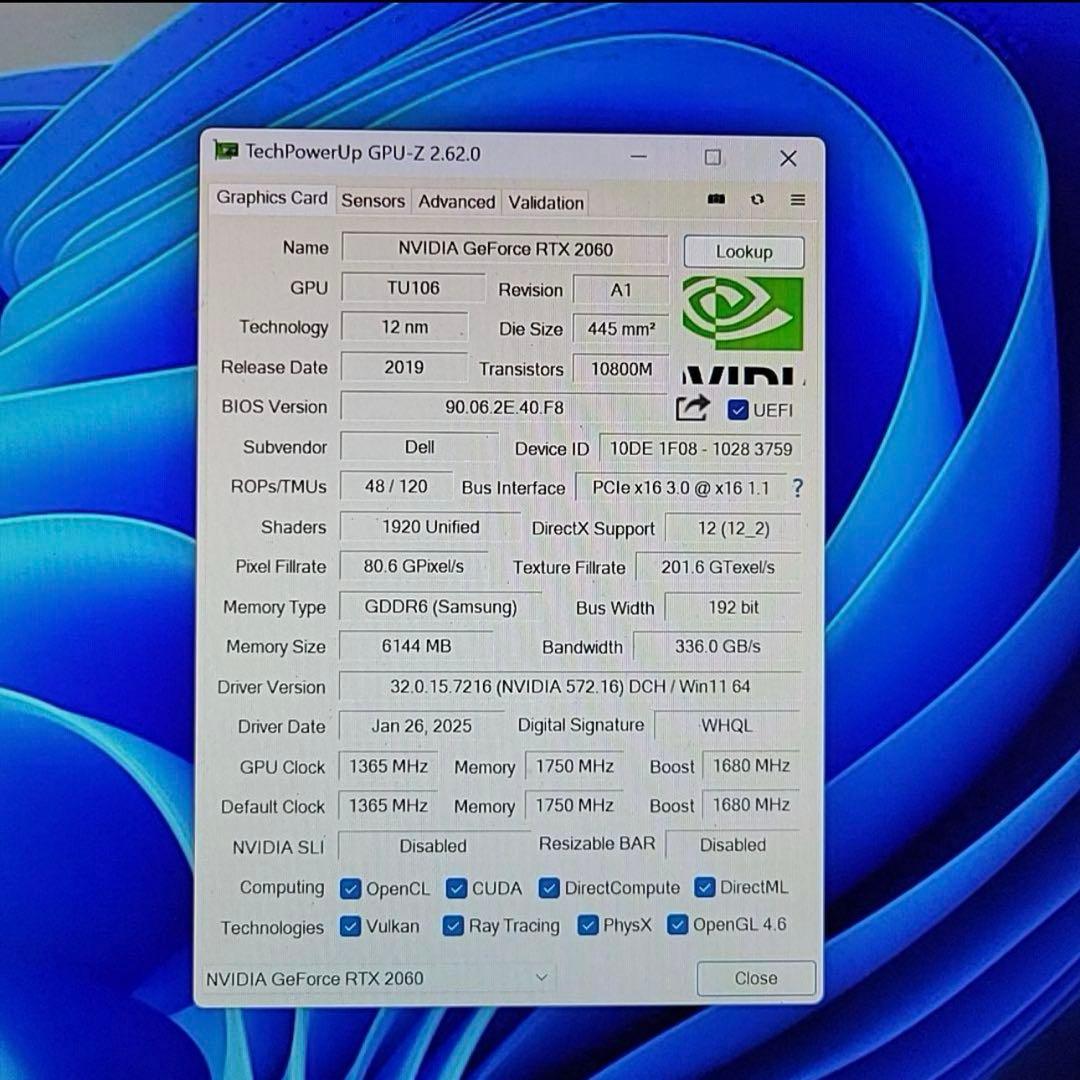Toggle the UEFI checkbox

pyautogui.click(x=737, y=409)
